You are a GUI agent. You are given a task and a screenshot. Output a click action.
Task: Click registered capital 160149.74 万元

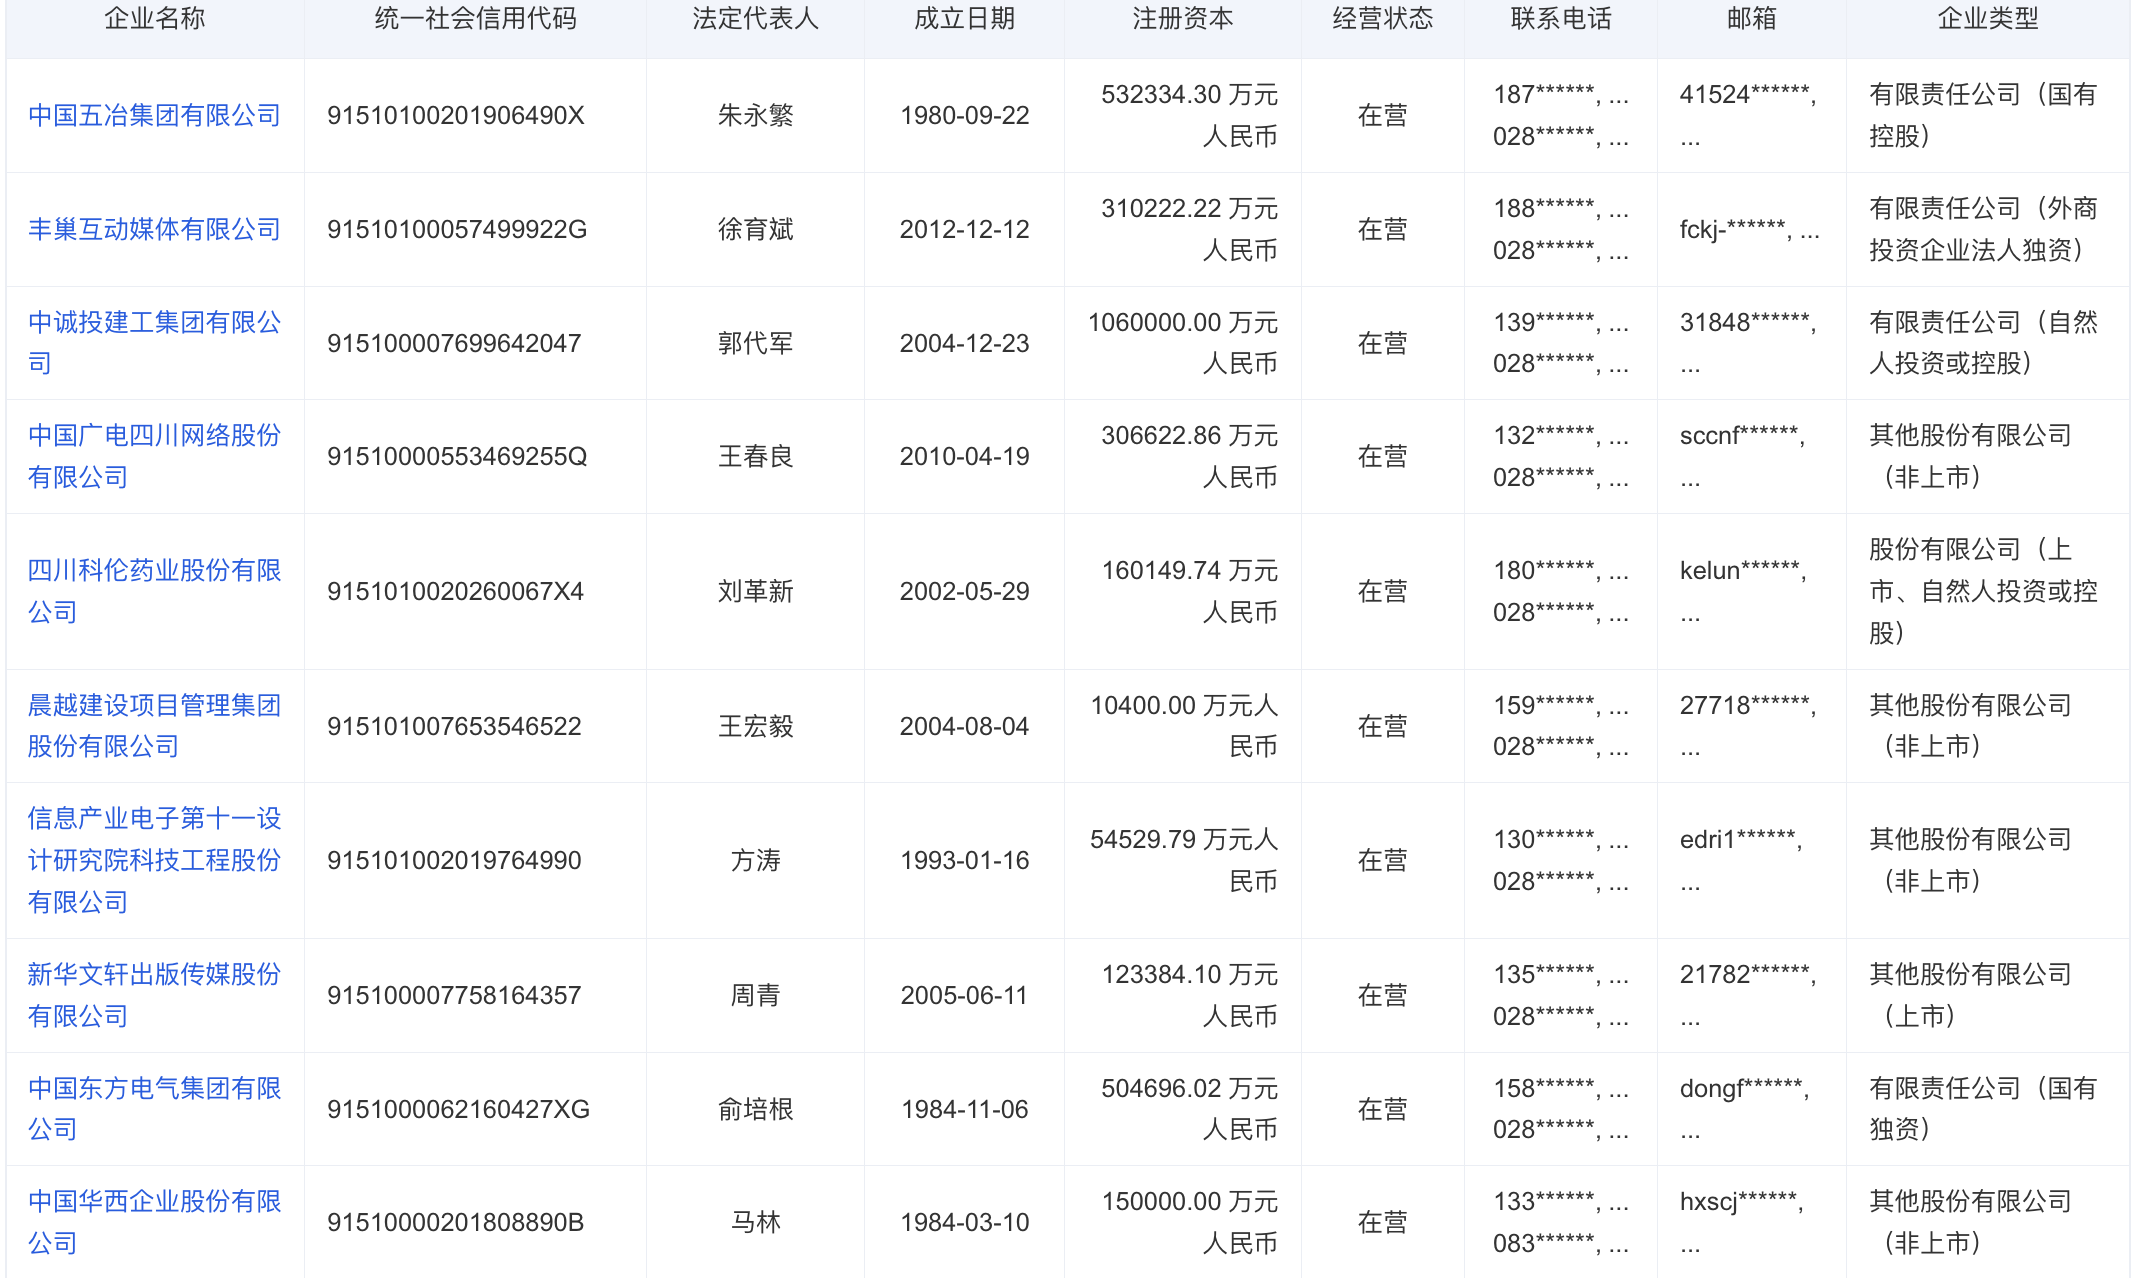1189,570
